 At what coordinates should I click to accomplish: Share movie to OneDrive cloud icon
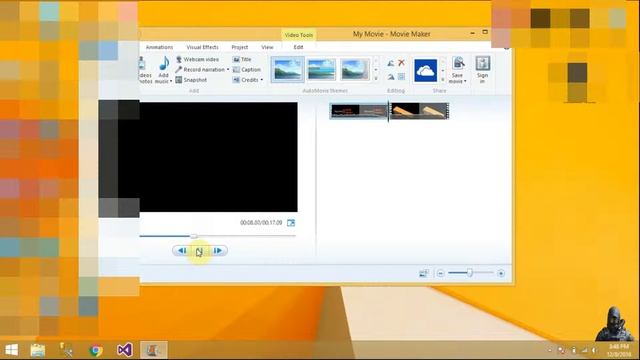click(425, 71)
